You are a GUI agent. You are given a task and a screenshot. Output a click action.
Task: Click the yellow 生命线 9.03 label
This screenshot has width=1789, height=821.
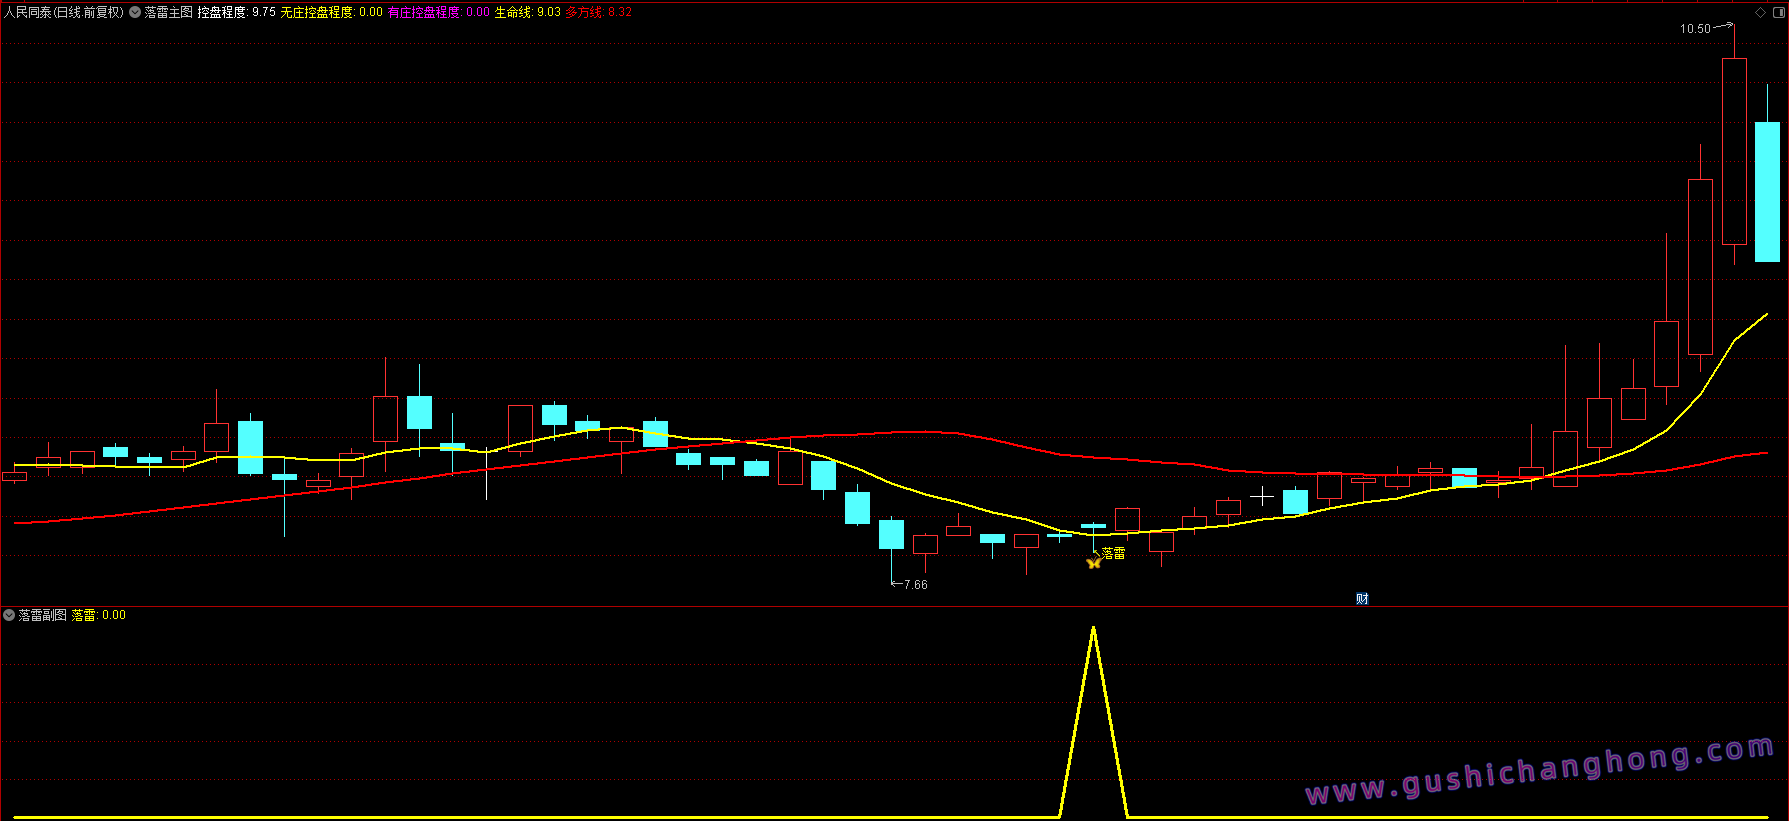[527, 12]
